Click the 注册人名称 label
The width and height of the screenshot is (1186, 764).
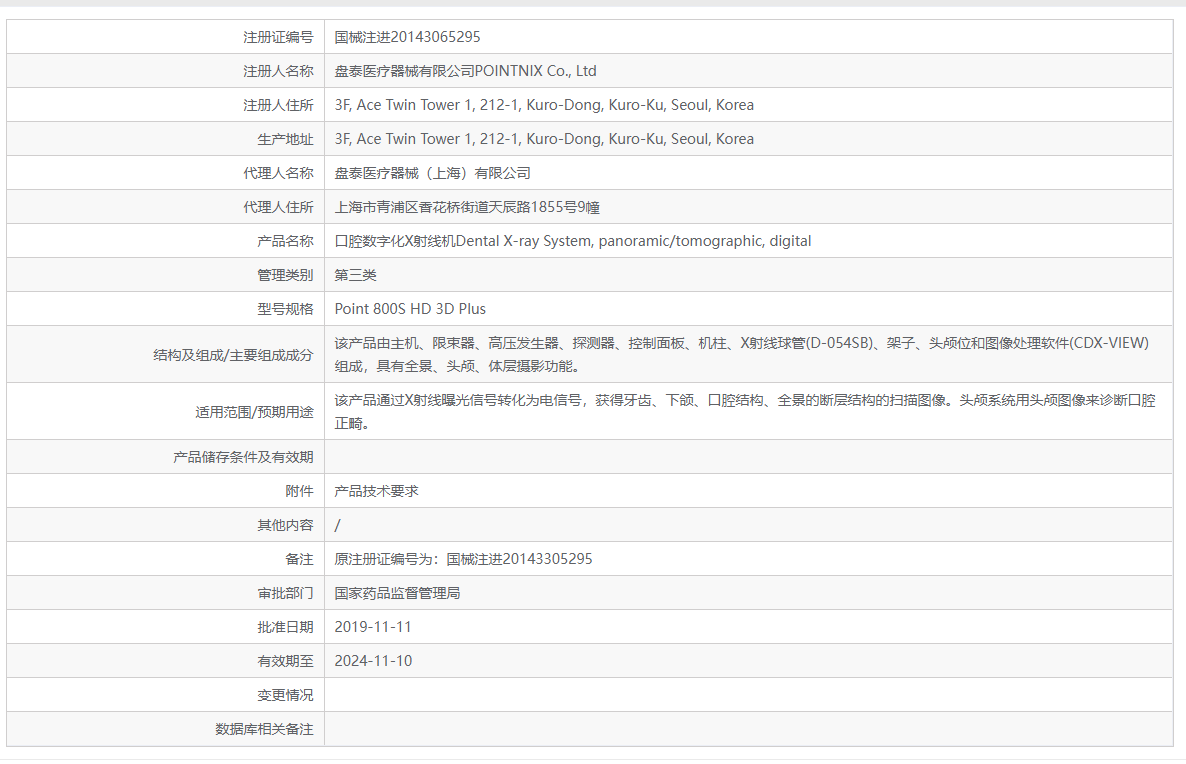coord(278,71)
